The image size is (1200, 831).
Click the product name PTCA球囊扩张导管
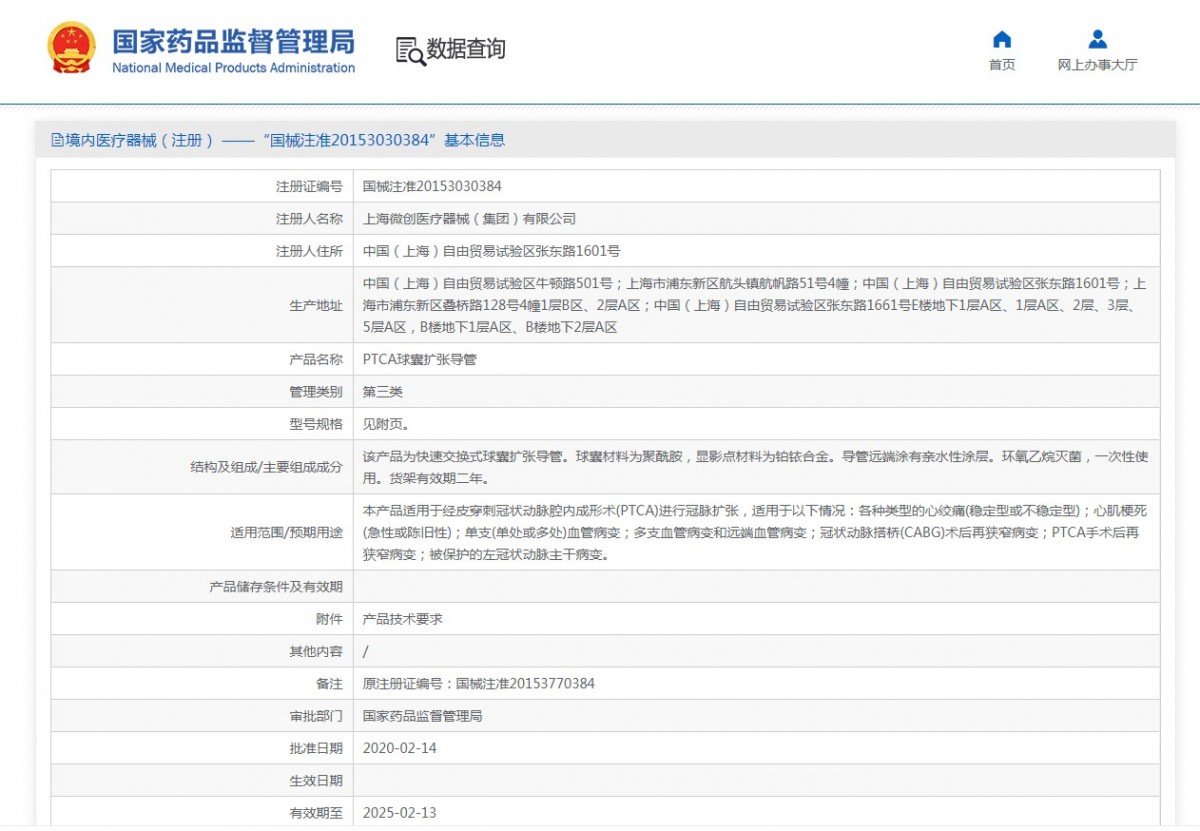419,359
